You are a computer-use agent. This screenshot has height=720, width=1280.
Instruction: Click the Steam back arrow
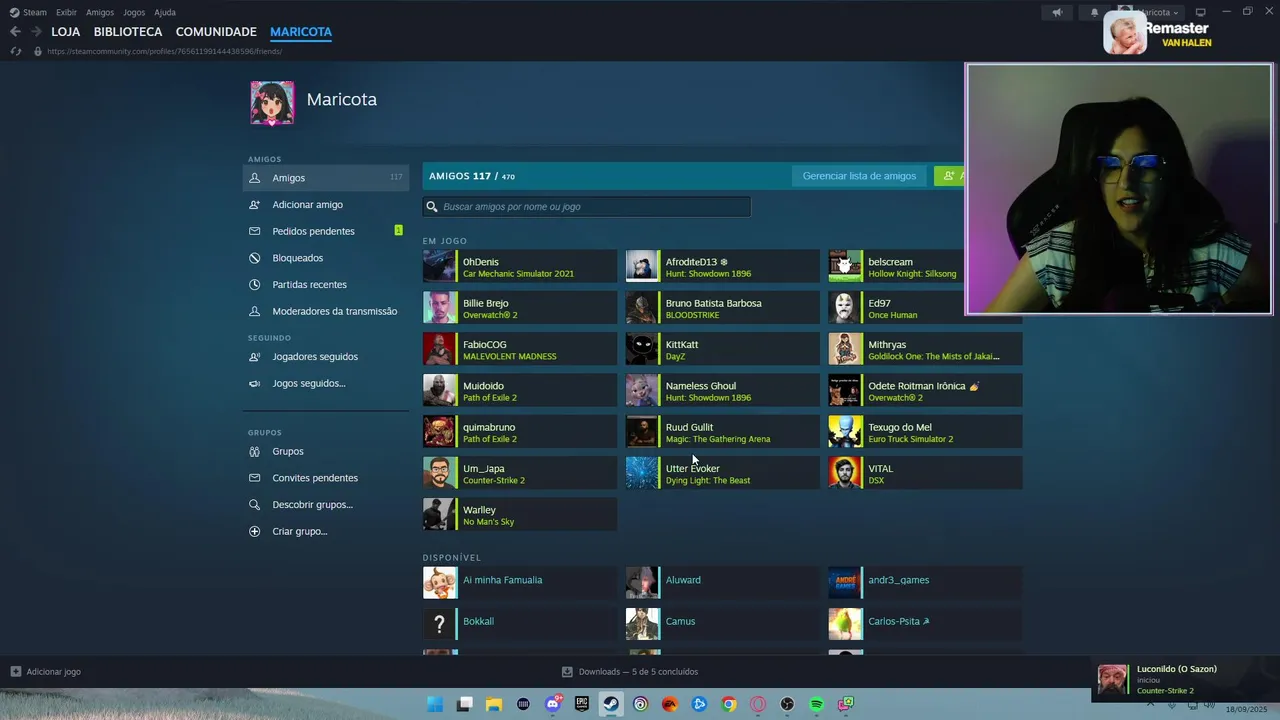tap(15, 32)
